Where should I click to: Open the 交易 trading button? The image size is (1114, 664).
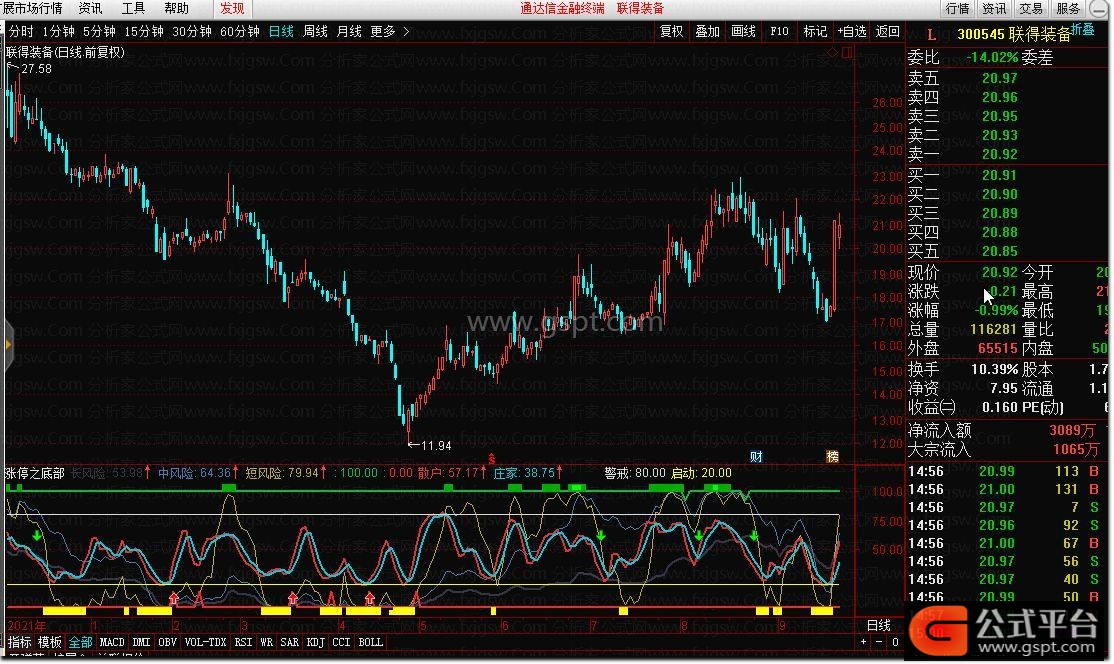point(1031,9)
